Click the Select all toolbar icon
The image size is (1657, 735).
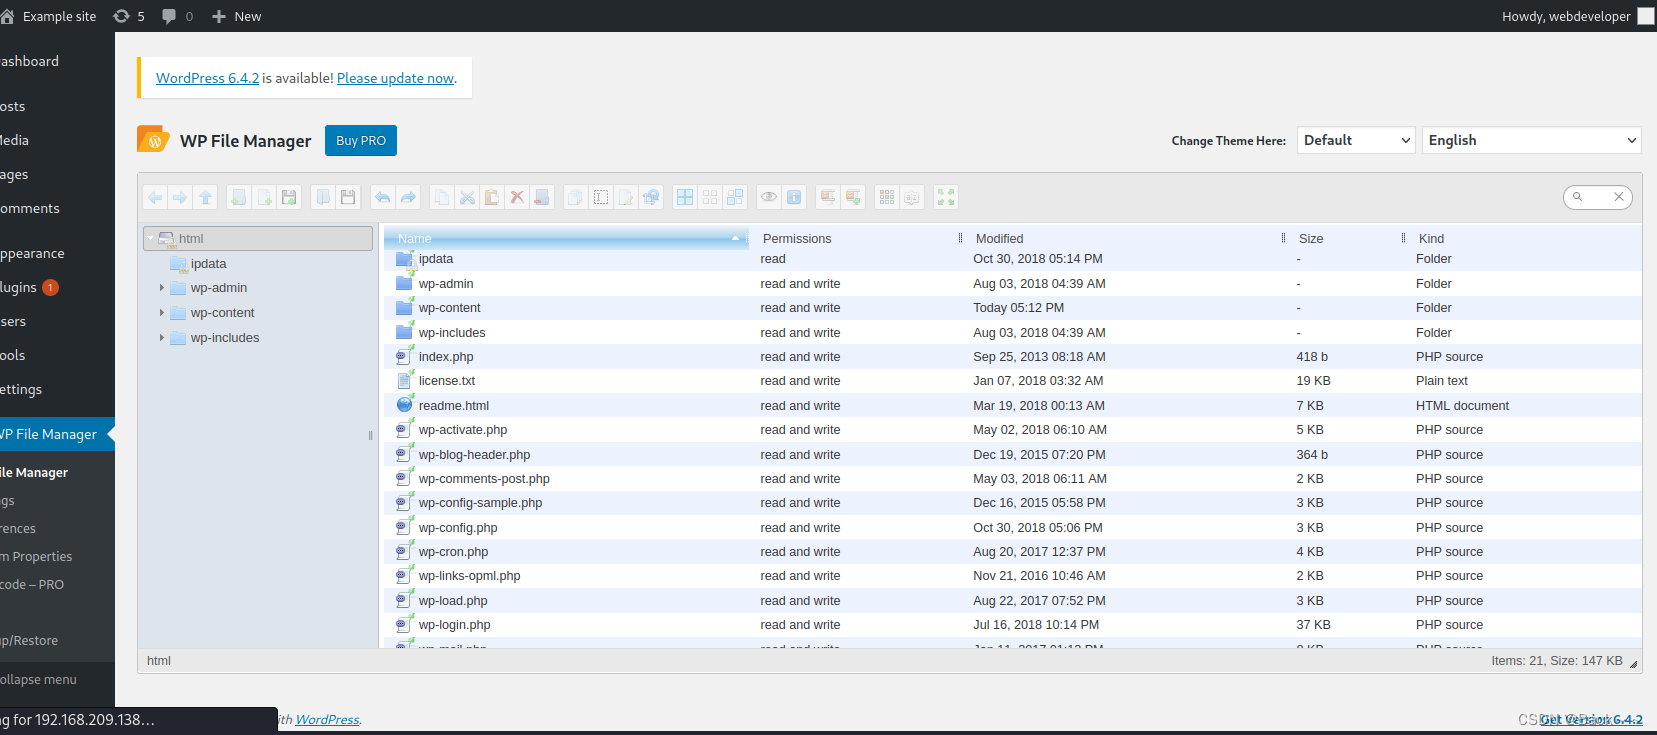[685, 197]
